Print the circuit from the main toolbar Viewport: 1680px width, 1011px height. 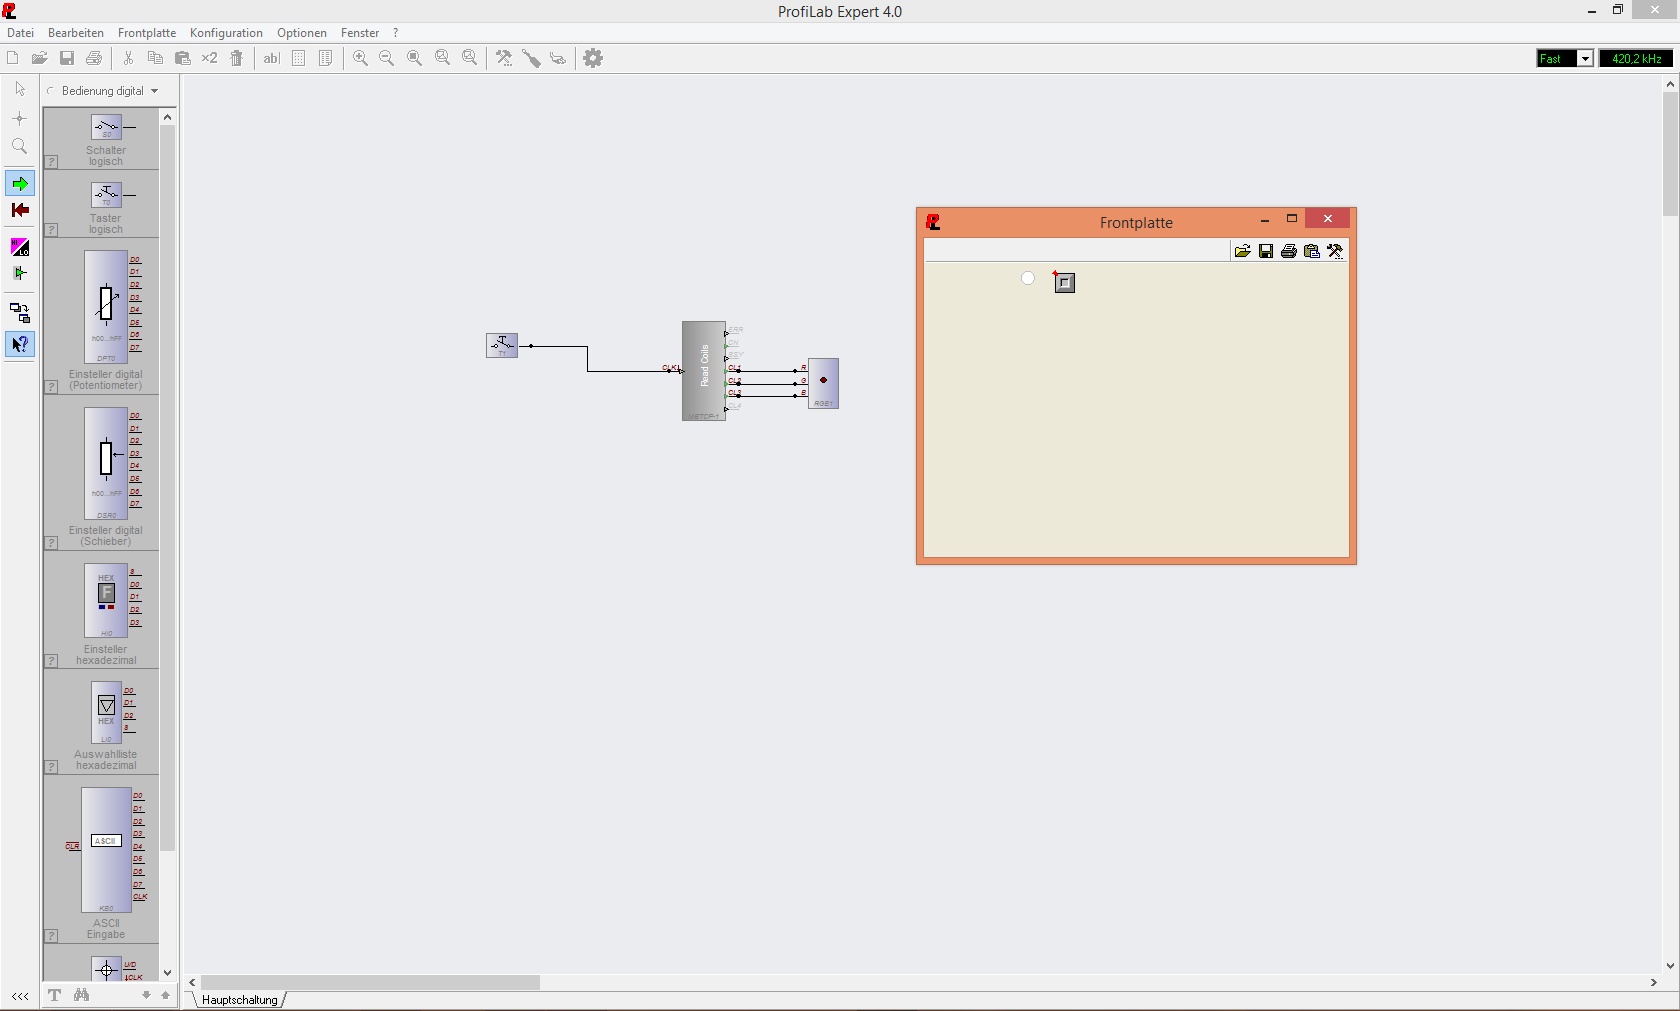pyautogui.click(x=94, y=58)
